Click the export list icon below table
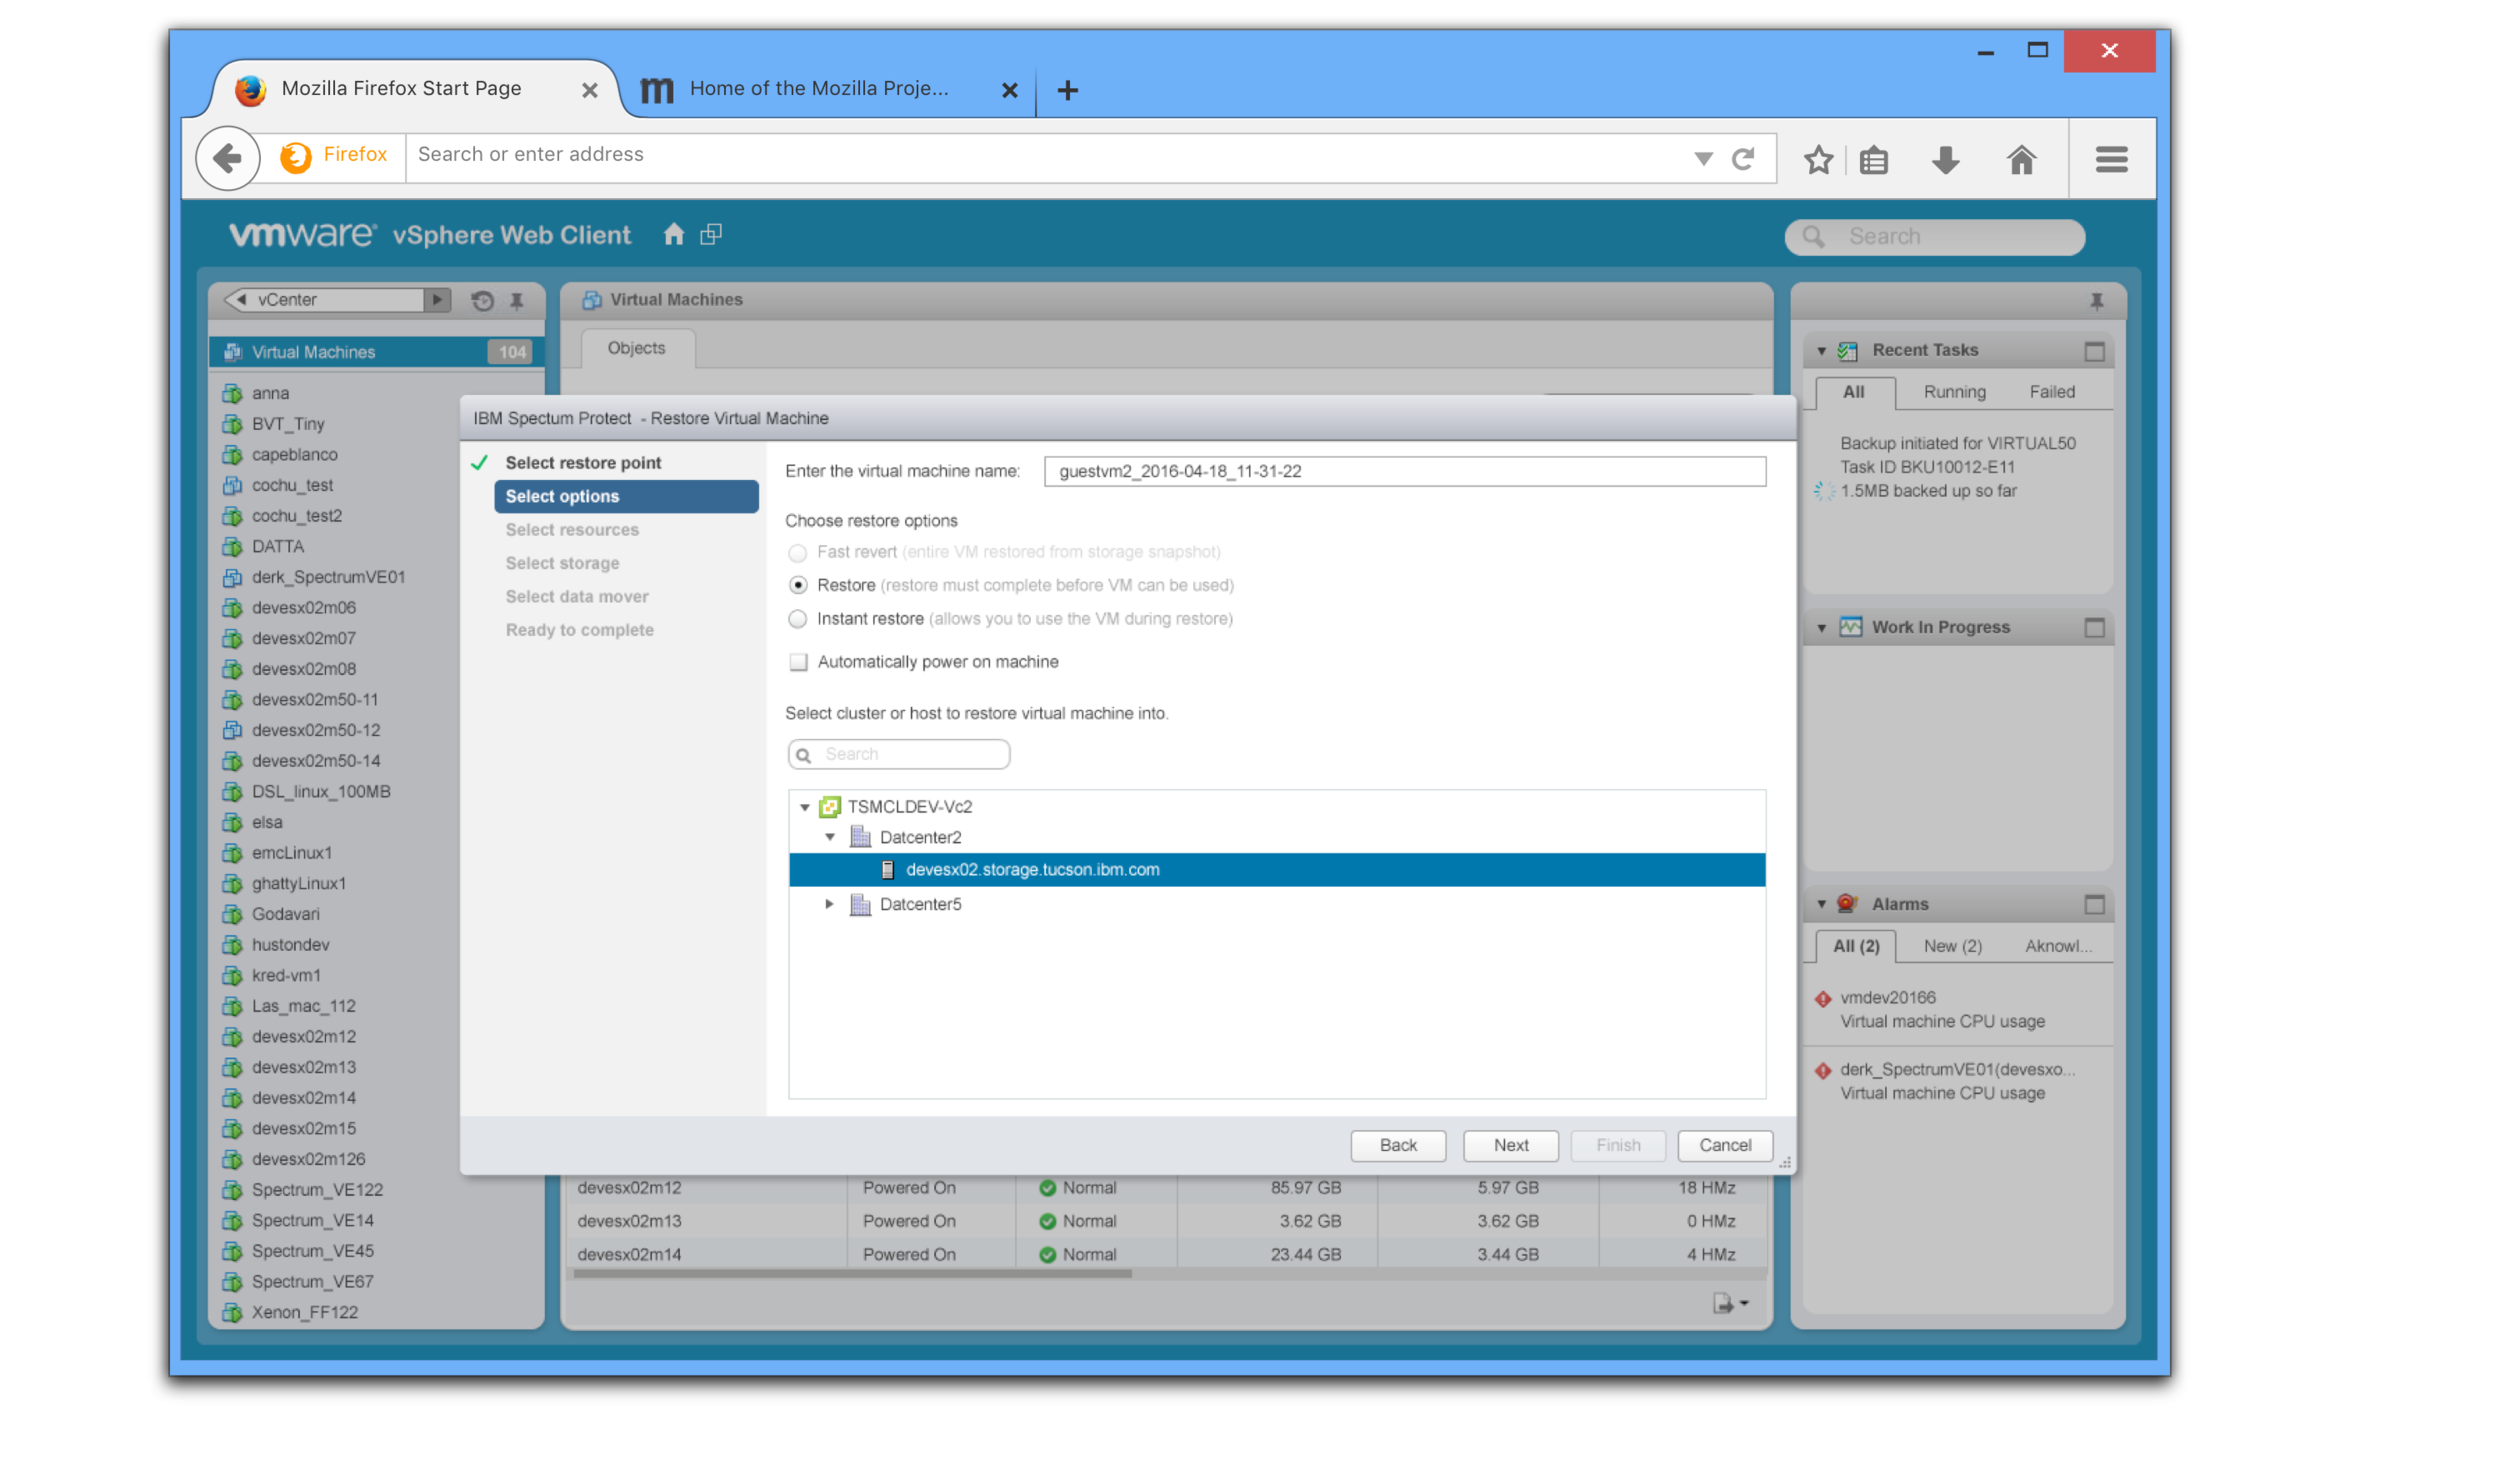Image resolution: width=2500 pixels, height=1475 pixels. click(1722, 1304)
